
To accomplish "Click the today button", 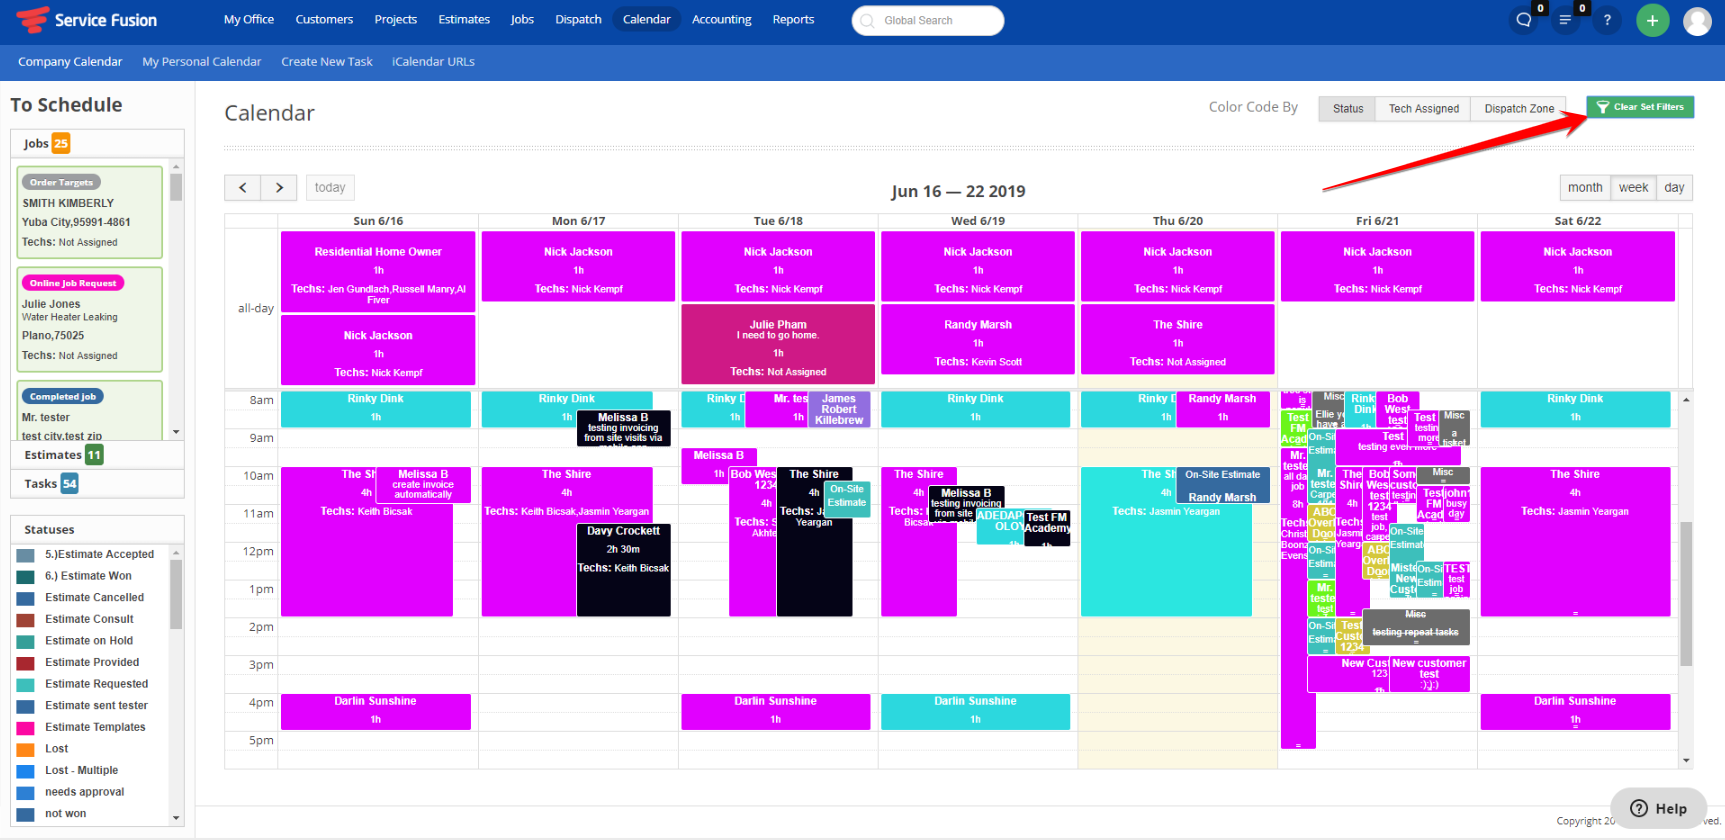I will (330, 187).
